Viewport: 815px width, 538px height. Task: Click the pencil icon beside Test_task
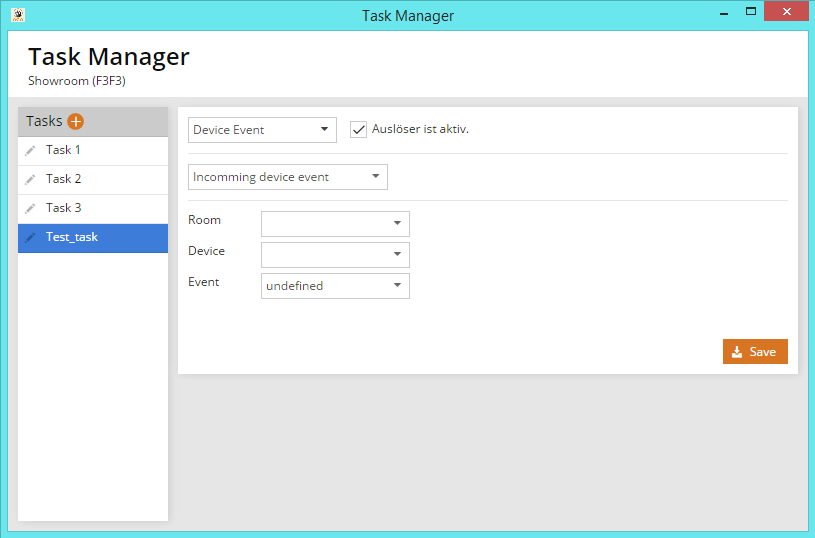pos(30,238)
